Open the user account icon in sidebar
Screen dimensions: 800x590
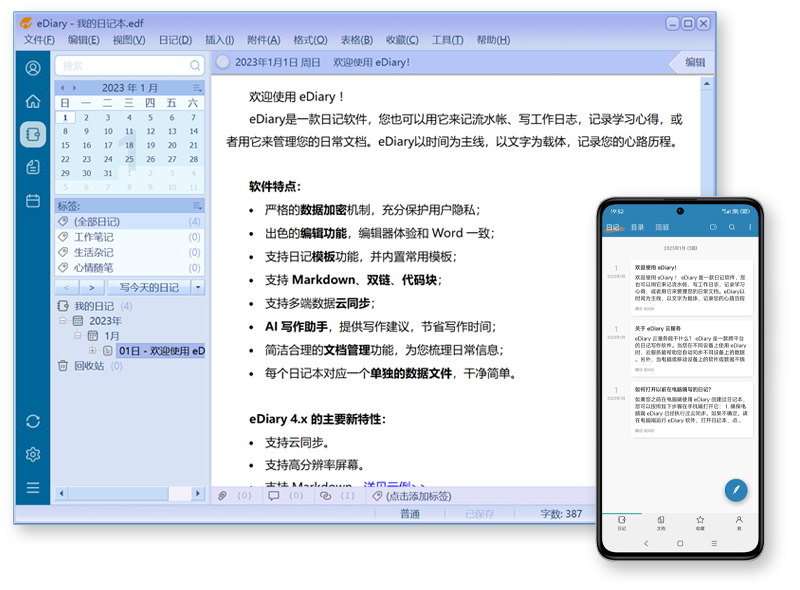click(33, 68)
